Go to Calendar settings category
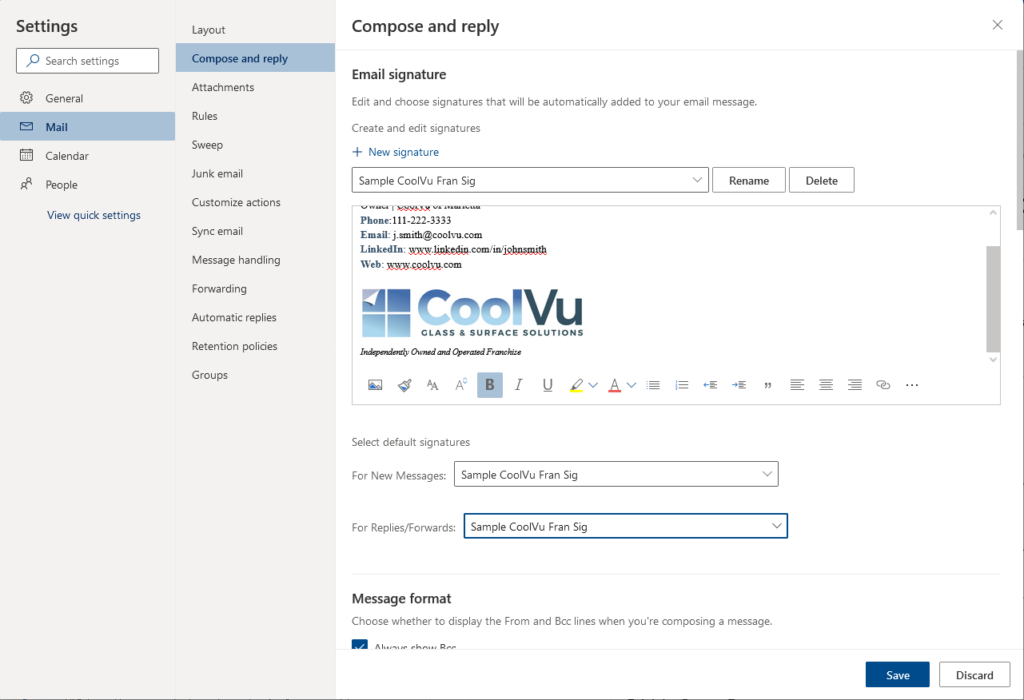The width and height of the screenshot is (1024, 700). (67, 156)
